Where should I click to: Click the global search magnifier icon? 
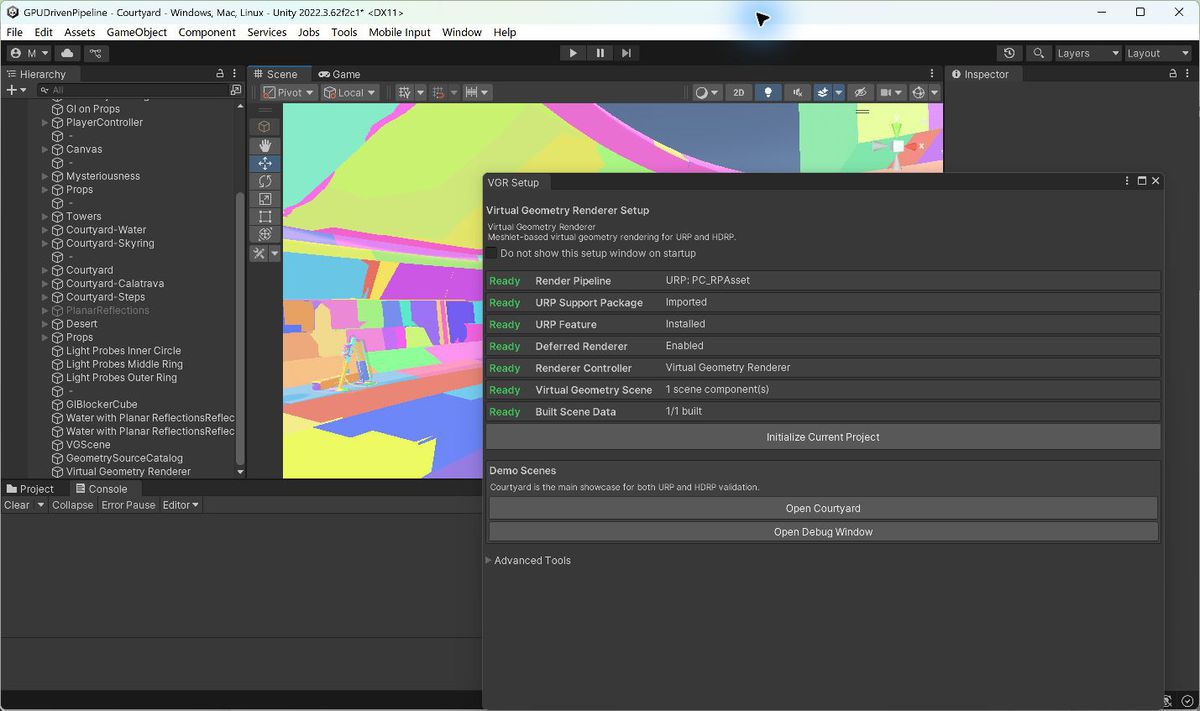[1039, 53]
